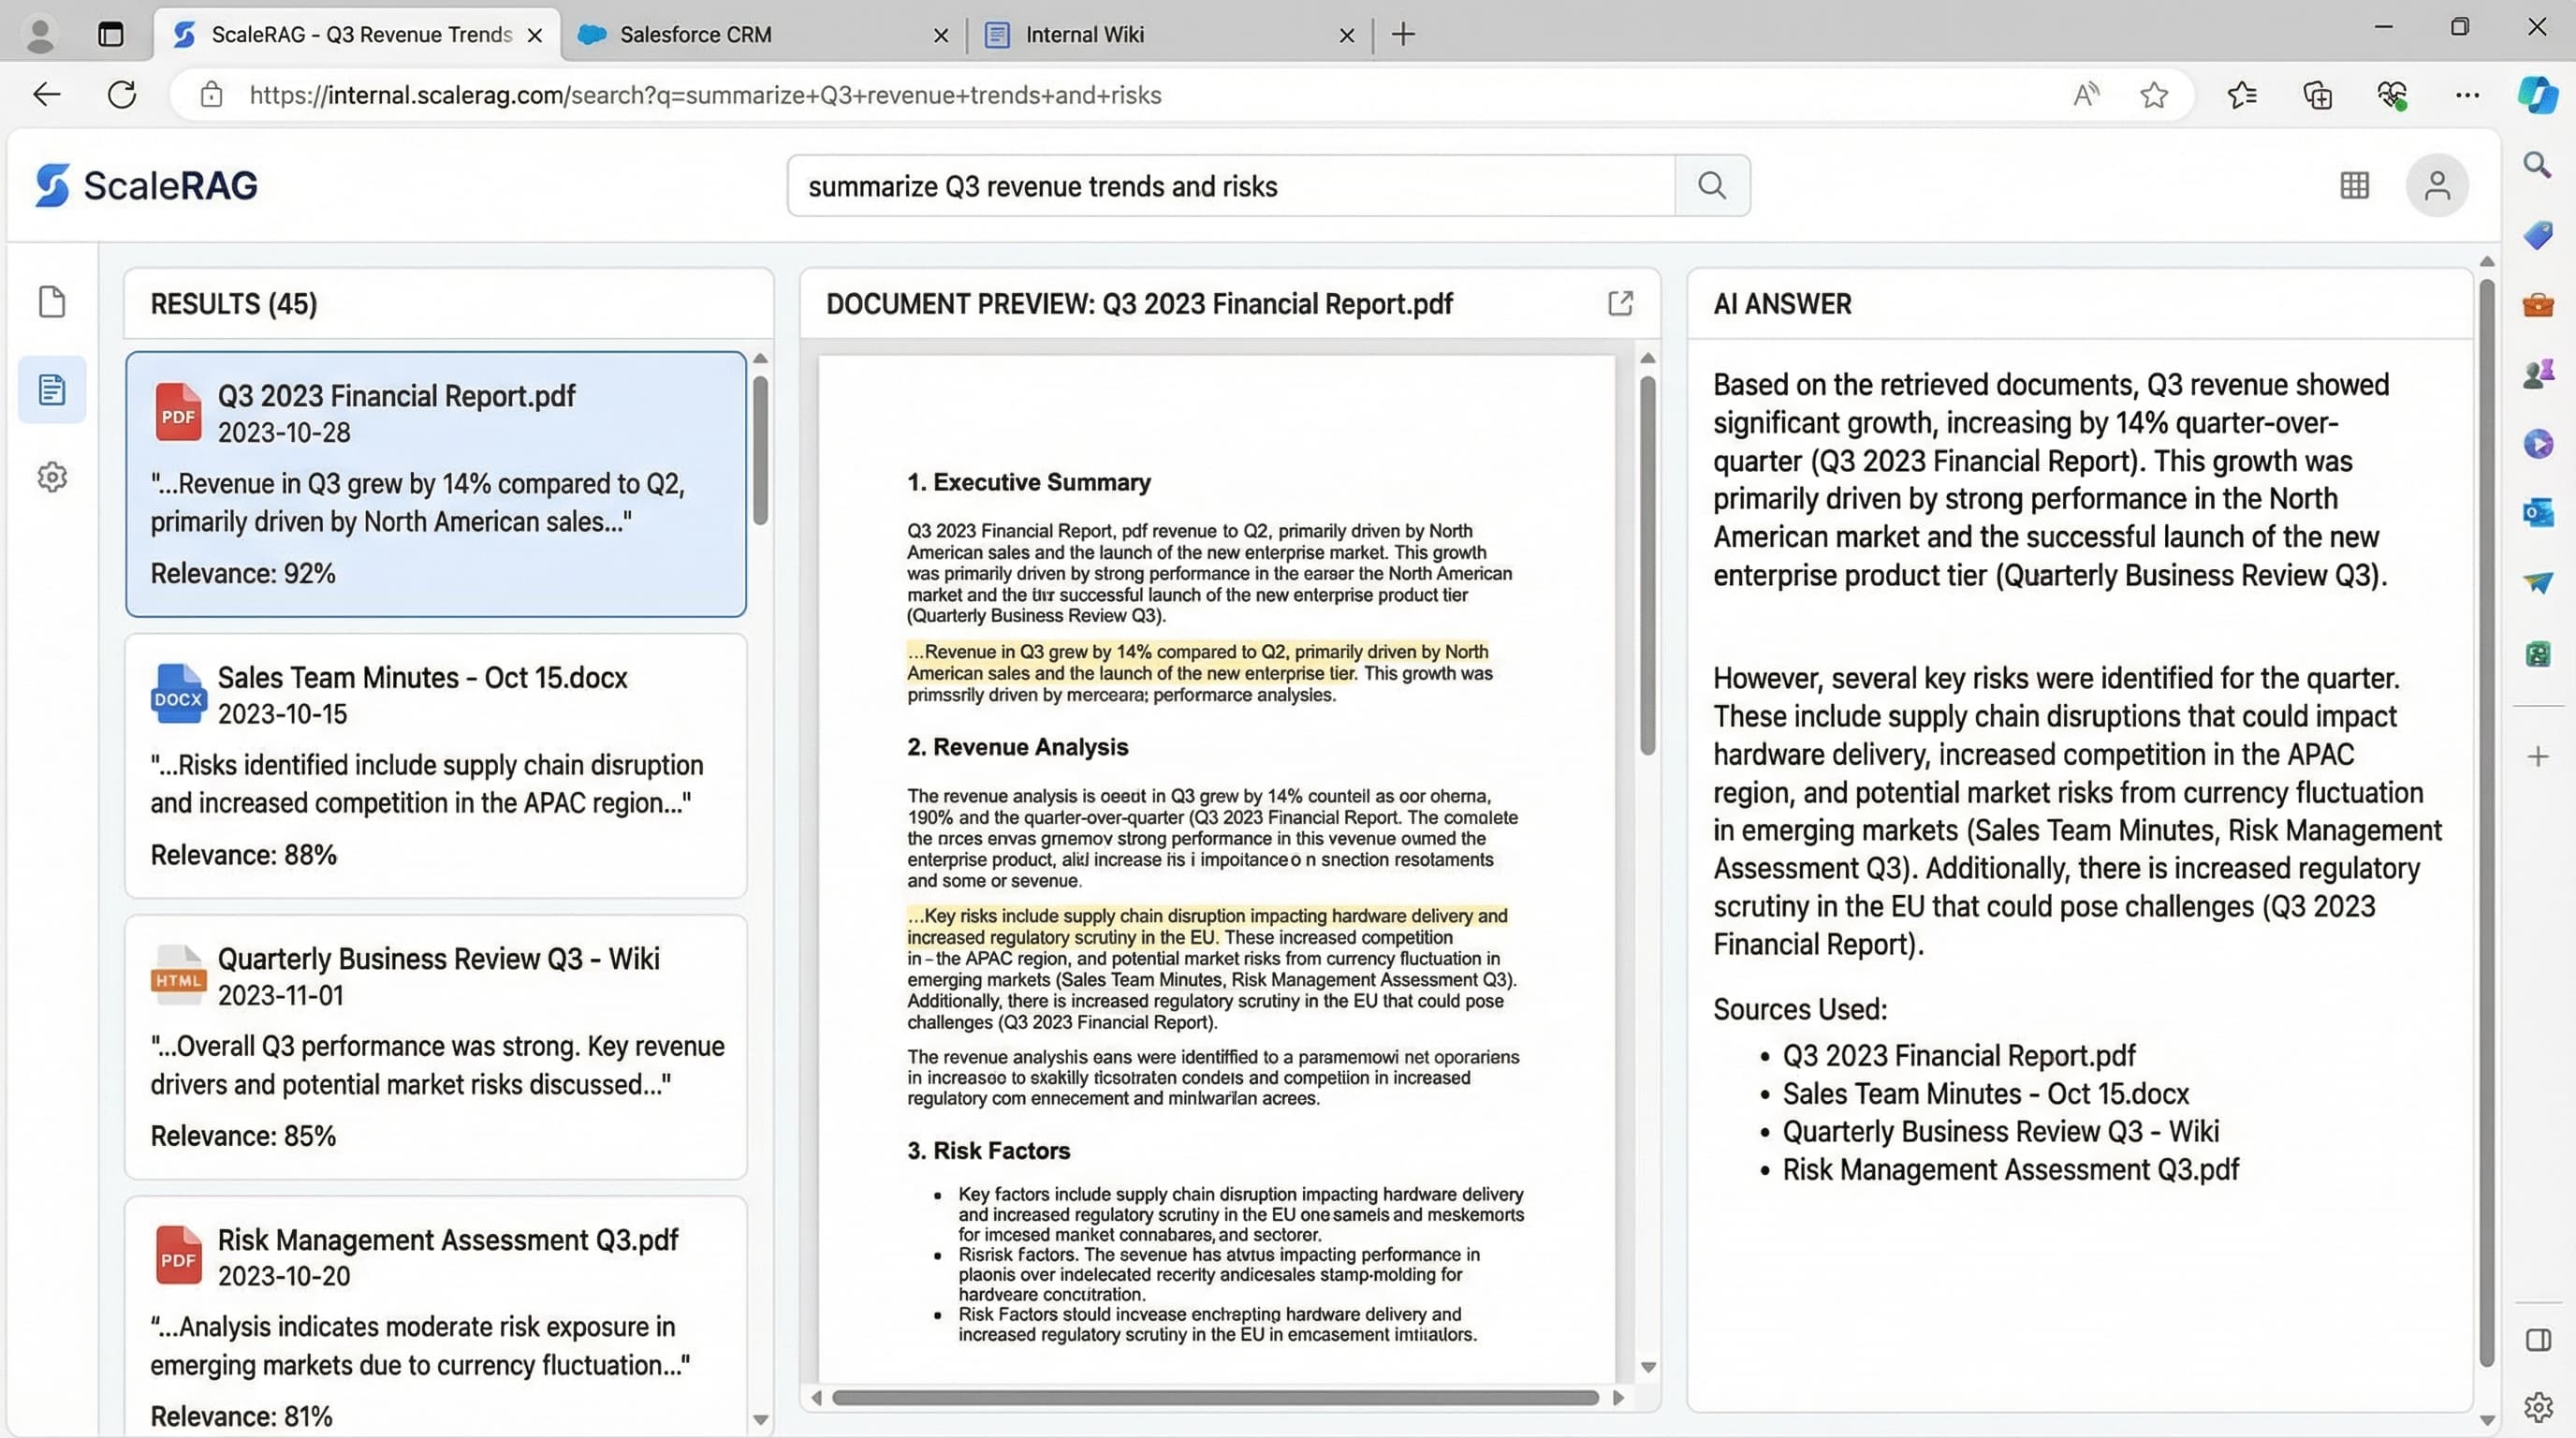Select the document results sidebar icon
2576x1438 pixels.
[x=52, y=389]
